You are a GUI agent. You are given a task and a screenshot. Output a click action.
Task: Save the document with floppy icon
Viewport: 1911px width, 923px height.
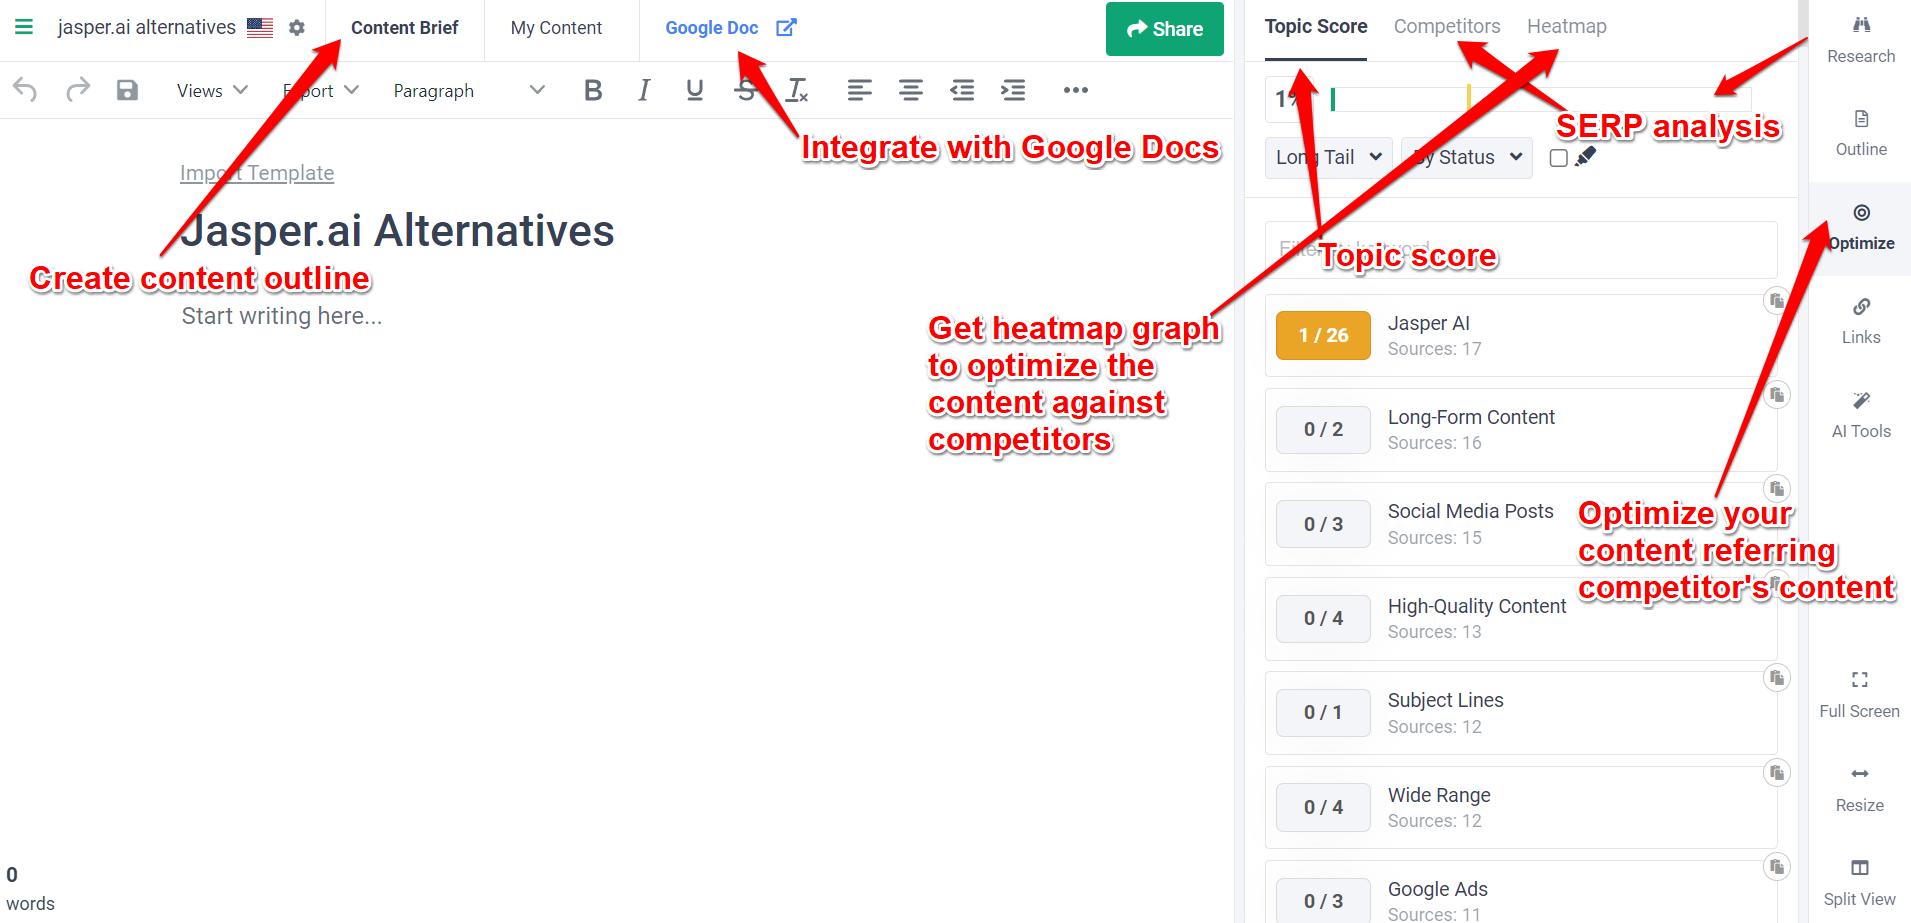[x=127, y=90]
